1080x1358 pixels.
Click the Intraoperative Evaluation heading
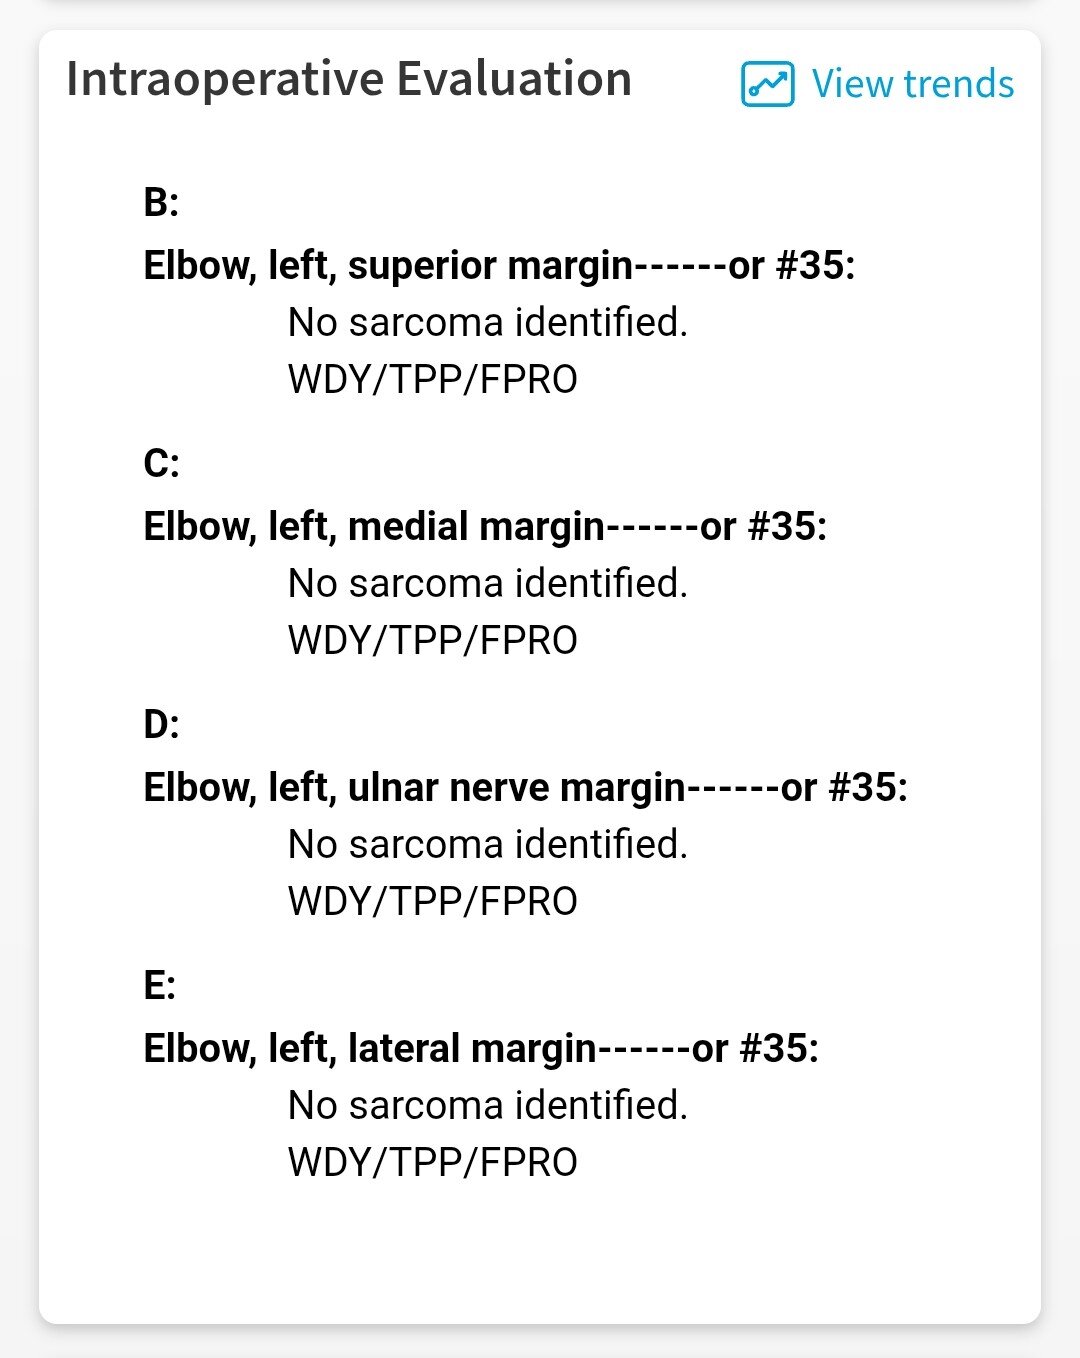(x=349, y=79)
